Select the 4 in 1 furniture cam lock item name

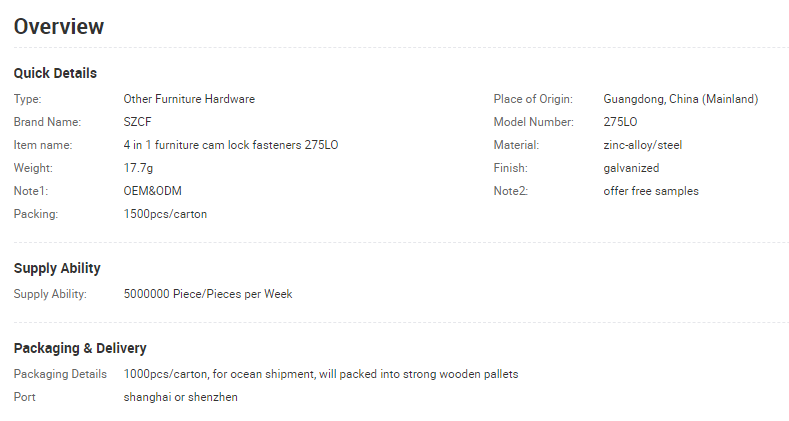(x=231, y=145)
